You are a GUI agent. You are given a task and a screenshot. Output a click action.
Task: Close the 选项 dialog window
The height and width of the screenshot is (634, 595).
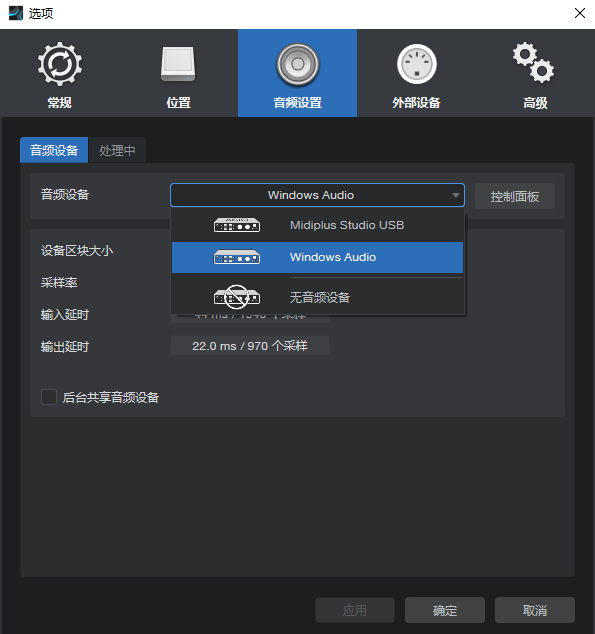(580, 13)
